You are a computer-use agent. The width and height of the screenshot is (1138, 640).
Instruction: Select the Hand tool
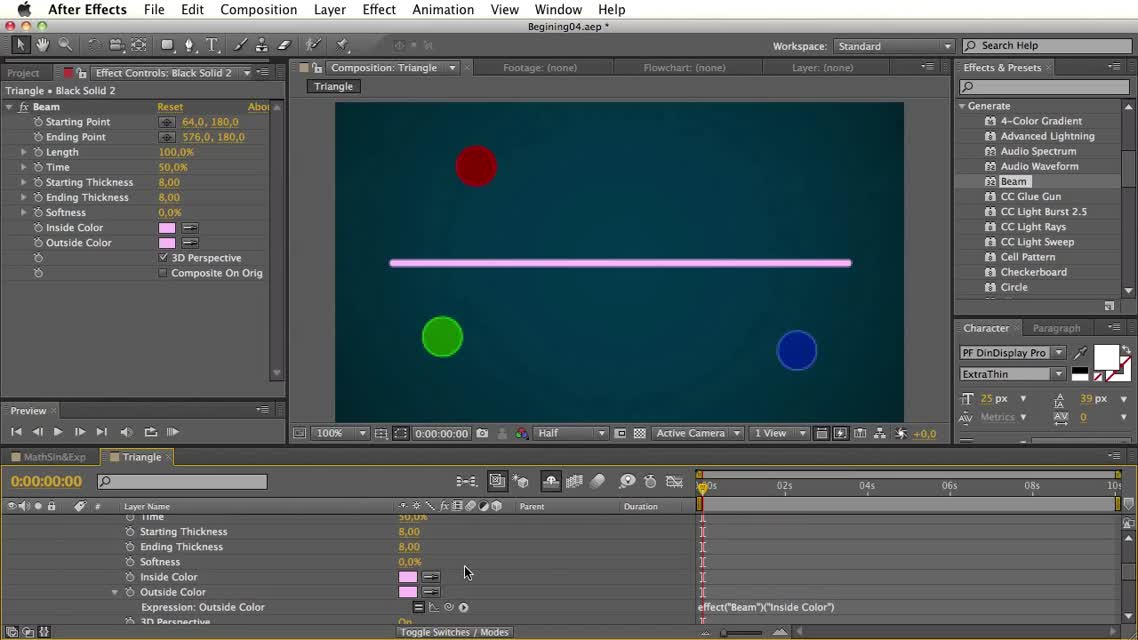pos(43,45)
